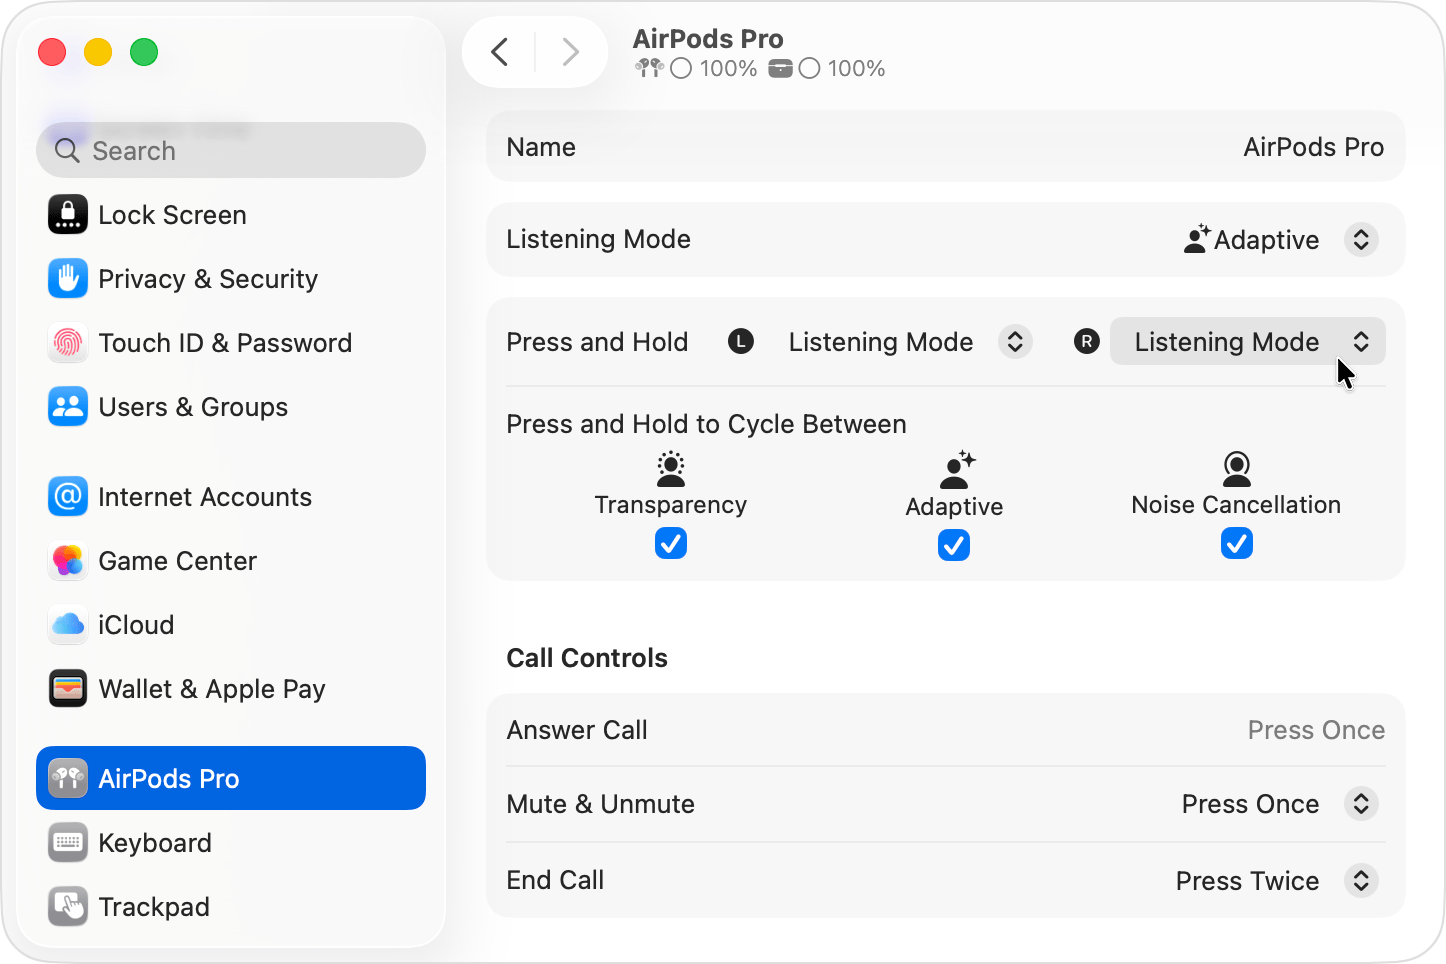The image size is (1446, 964).
Task: Open the End Call dropdown
Action: (x=1360, y=881)
